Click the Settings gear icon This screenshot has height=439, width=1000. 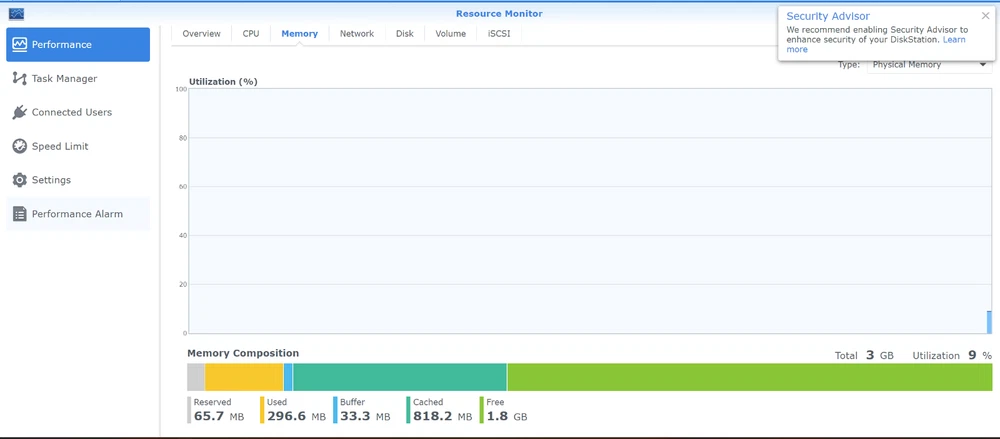19,180
